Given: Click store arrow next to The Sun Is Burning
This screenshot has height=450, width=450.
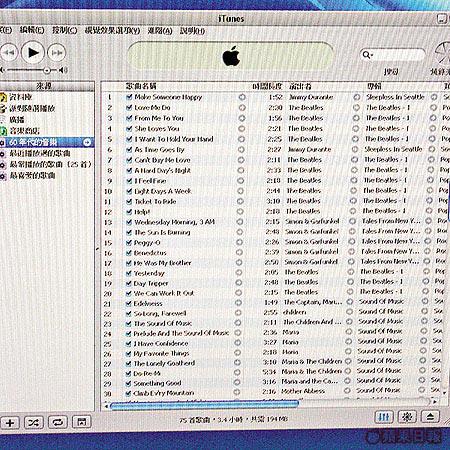Looking at the screenshot, I should pos(240,232).
